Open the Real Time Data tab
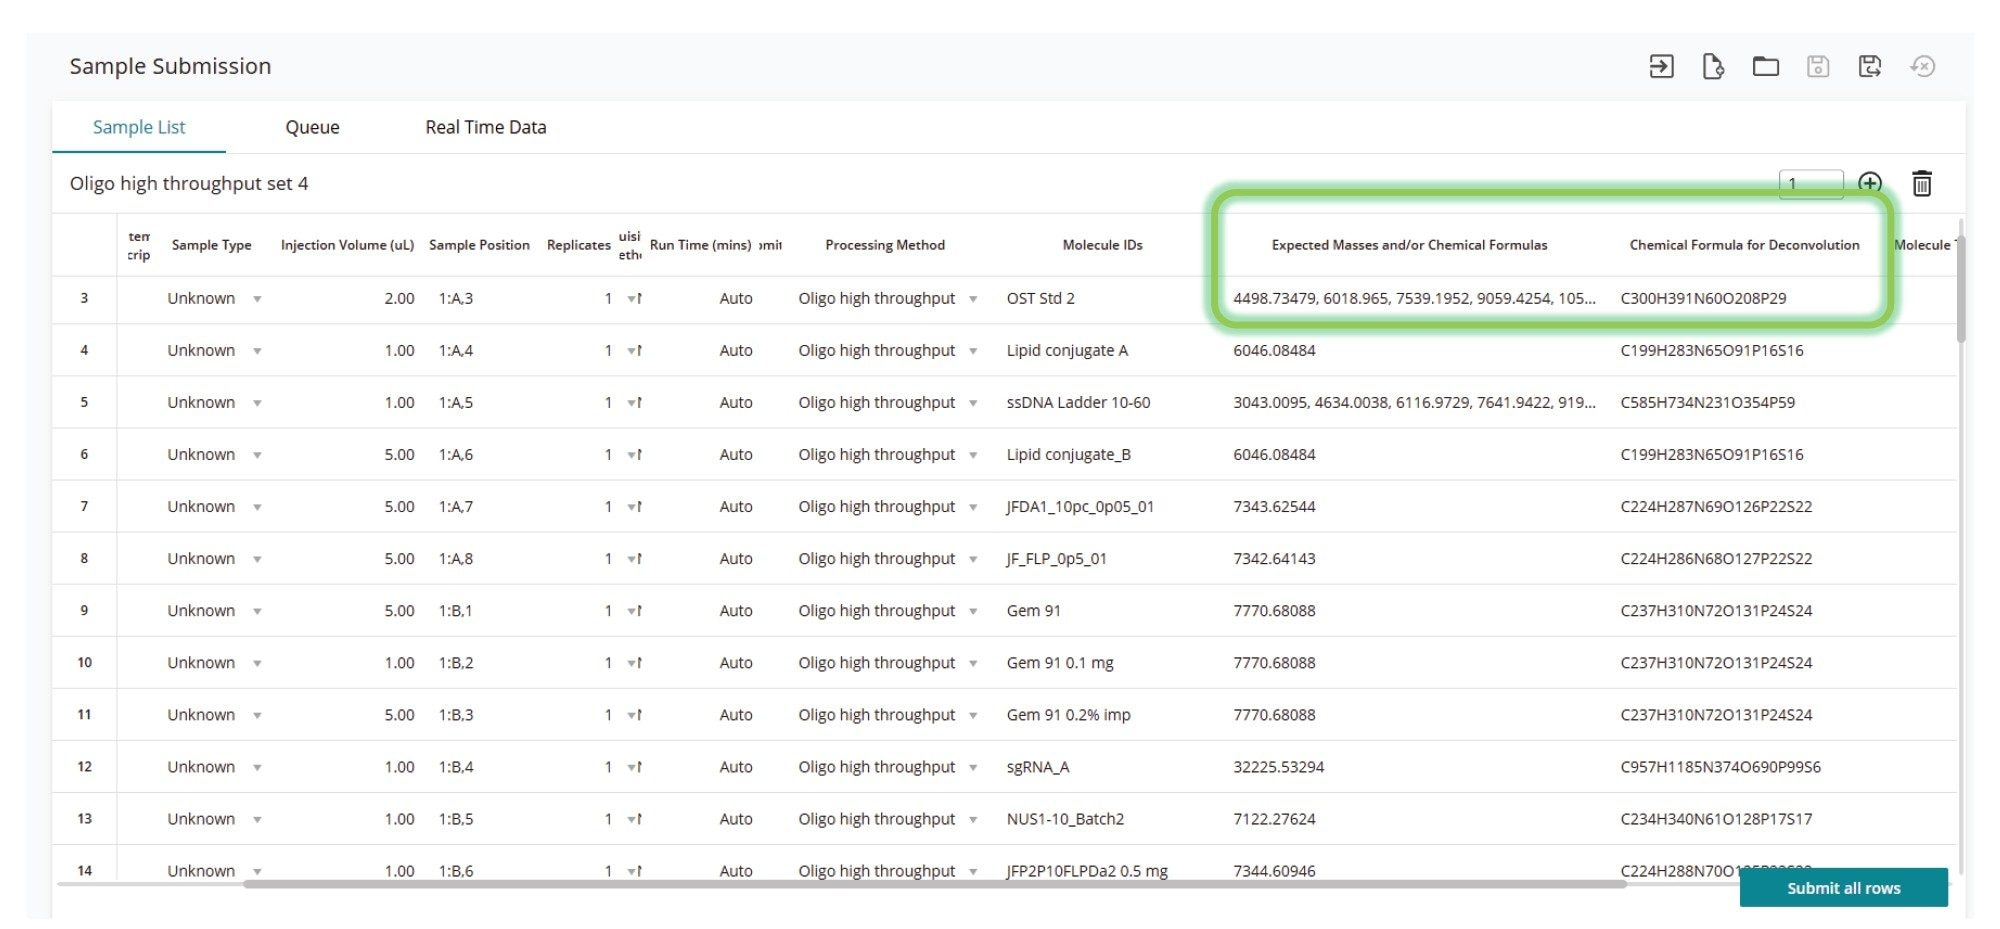The width and height of the screenshot is (2000, 929). click(x=485, y=127)
